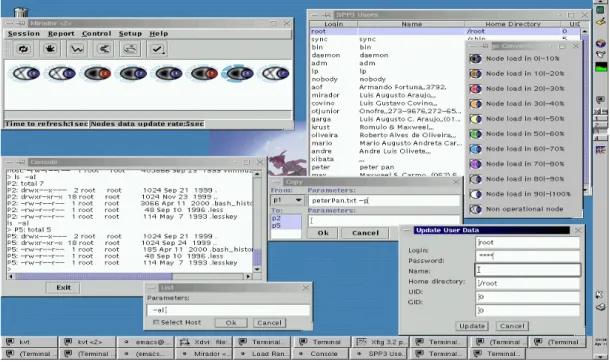Click the 'Node load in 0-10%' legend icon
Viewport: 610px width, 362px height.
click(x=475, y=59)
